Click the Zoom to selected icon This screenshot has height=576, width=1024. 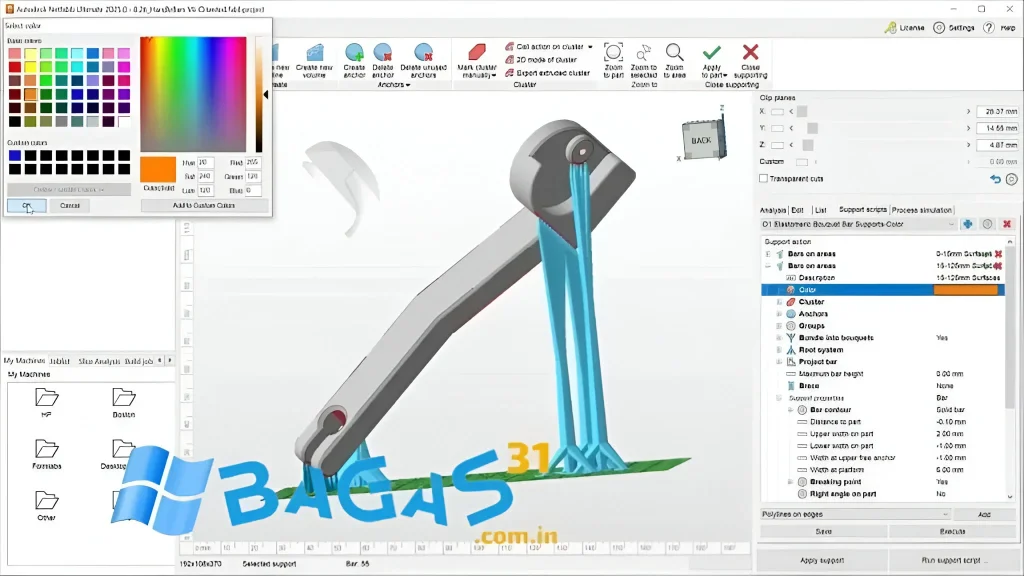click(644, 52)
